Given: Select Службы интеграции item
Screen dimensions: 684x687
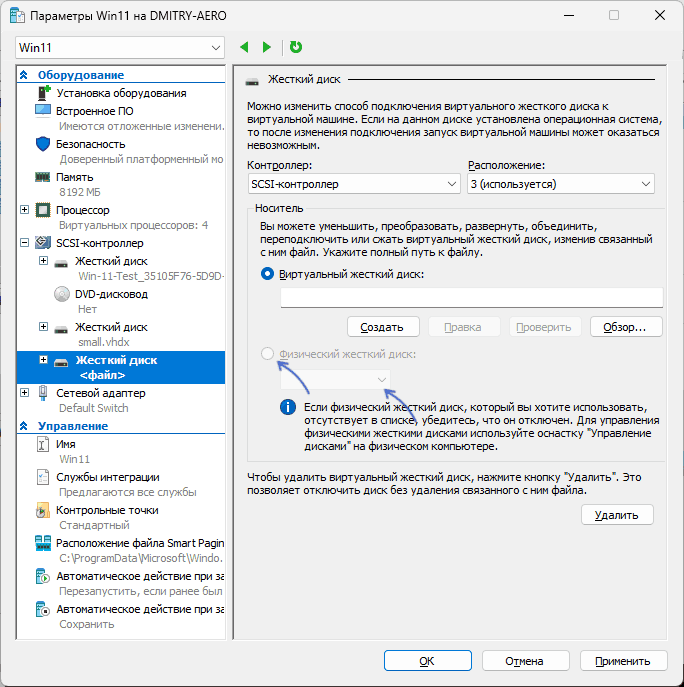Looking at the screenshot, I should tap(107, 477).
